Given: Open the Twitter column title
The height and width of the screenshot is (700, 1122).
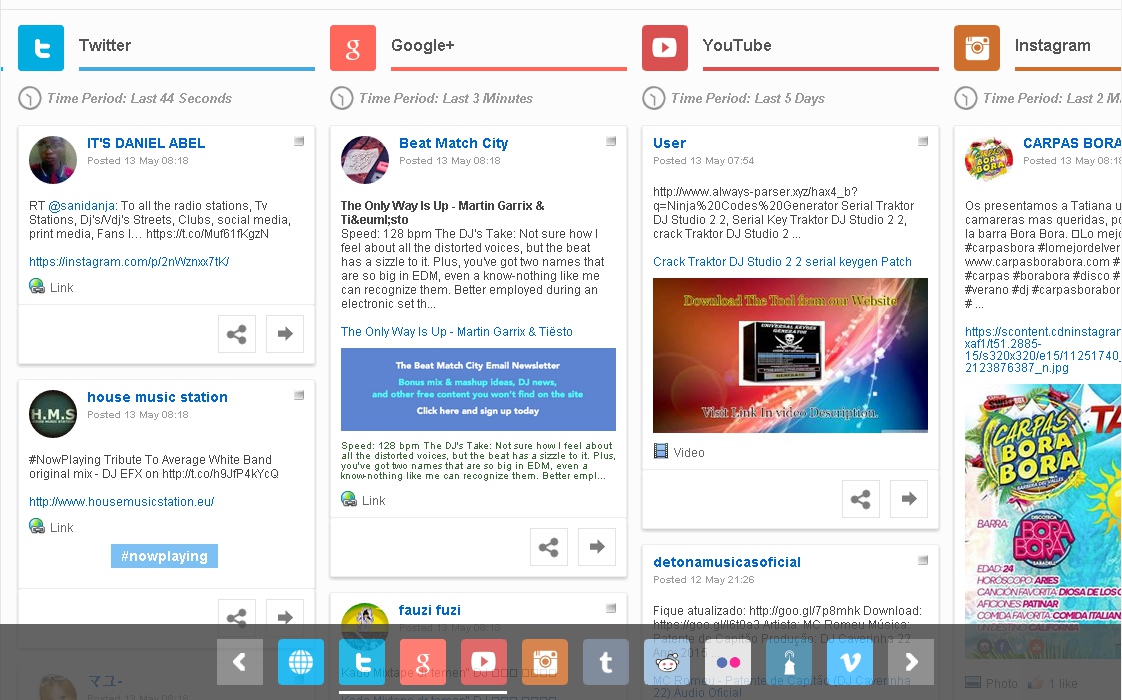Looking at the screenshot, I should (105, 46).
